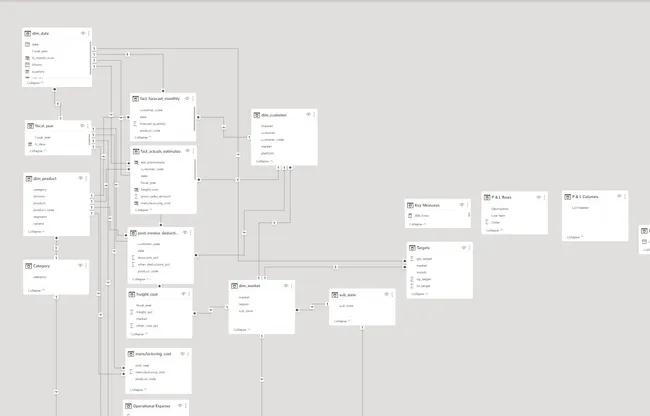Select forecast_quantity field in fact_forecast_monthly
The width and height of the screenshot is (650, 416).
click(153, 124)
